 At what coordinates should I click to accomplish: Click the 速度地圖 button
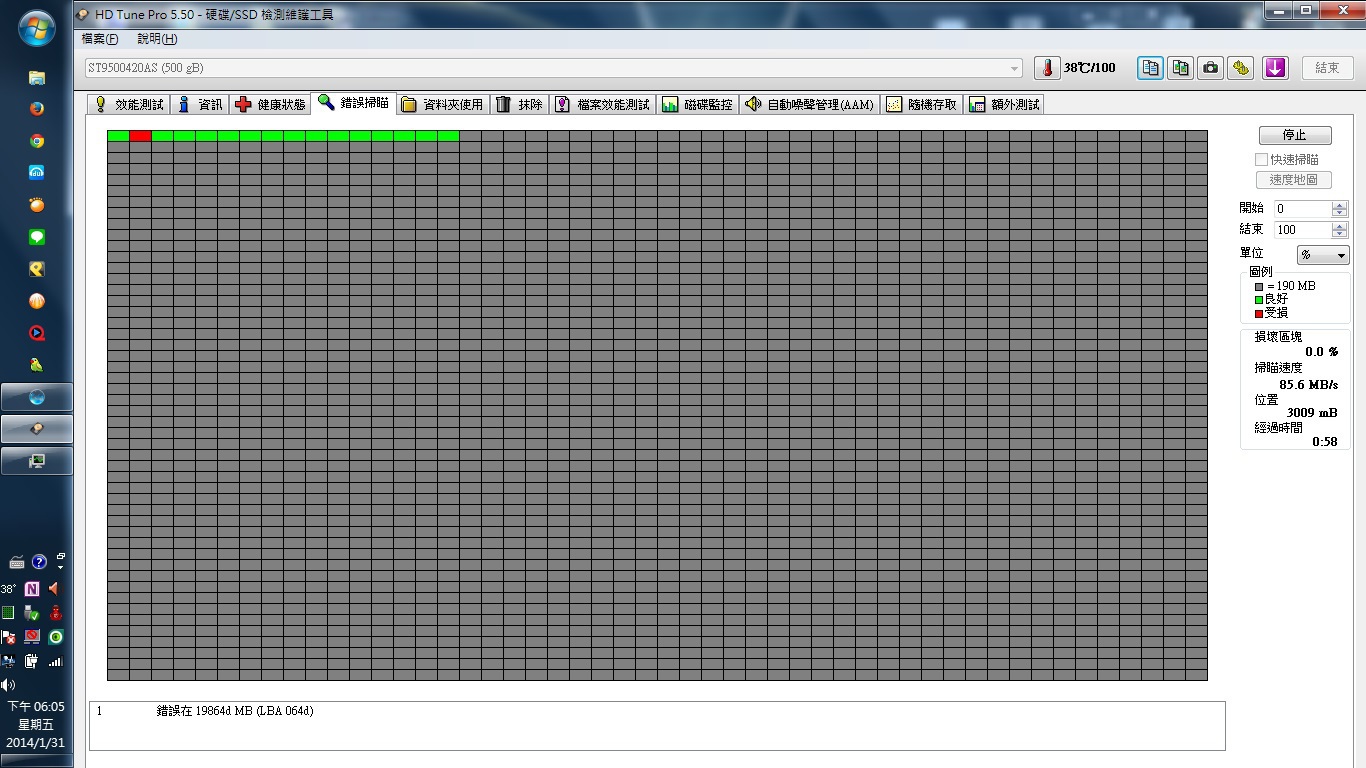[1293, 180]
